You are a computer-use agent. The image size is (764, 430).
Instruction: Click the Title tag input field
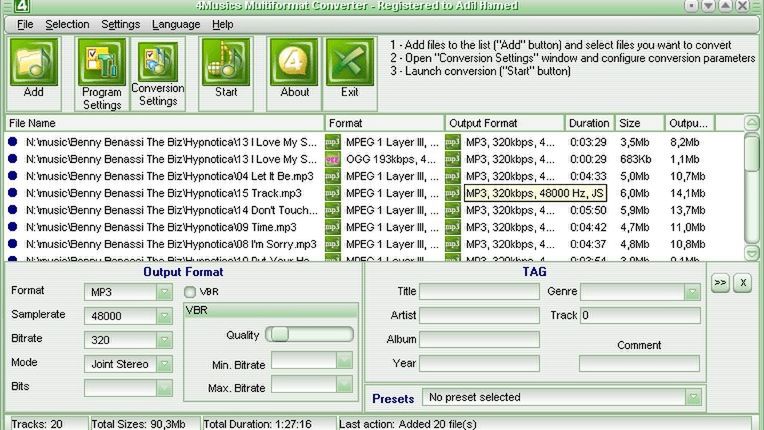click(478, 292)
